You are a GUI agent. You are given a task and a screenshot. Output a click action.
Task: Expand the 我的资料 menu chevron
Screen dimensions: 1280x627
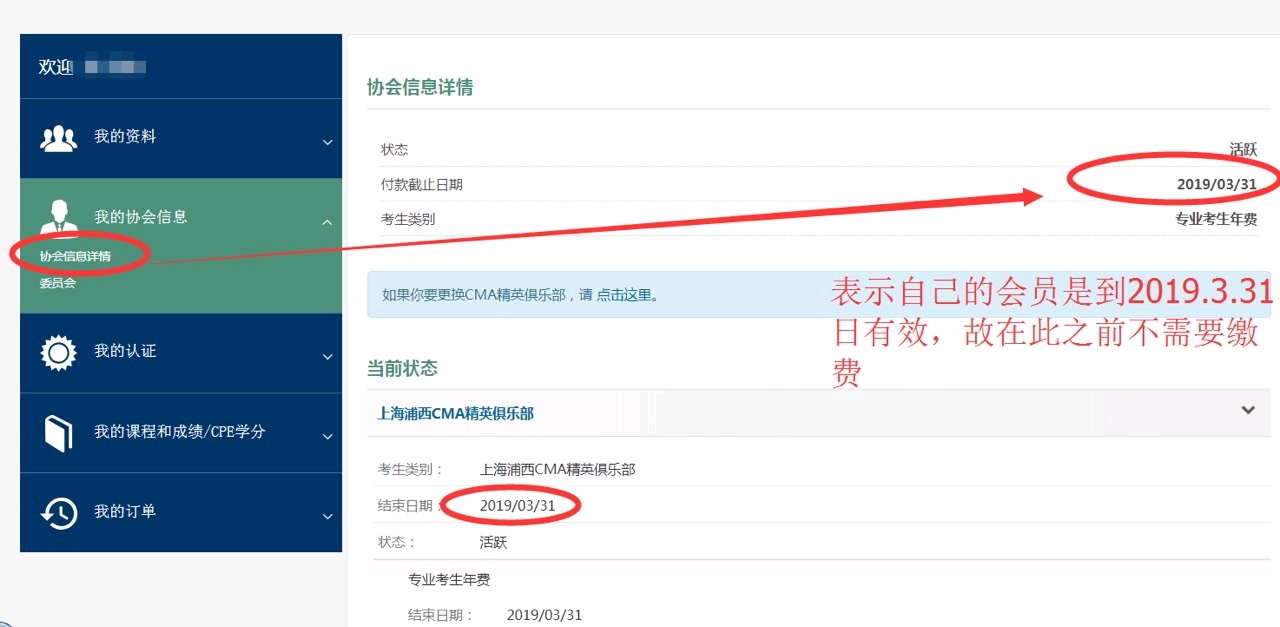click(327, 142)
